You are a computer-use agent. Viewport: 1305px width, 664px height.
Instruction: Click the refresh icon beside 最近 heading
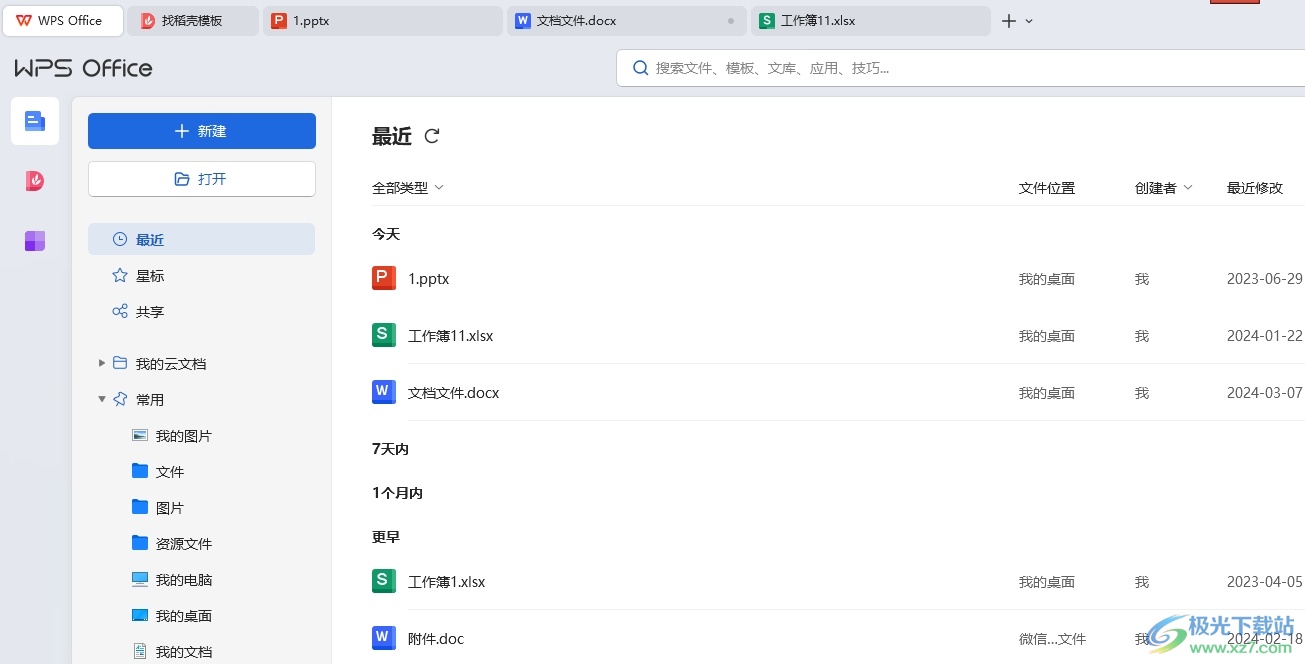(432, 136)
